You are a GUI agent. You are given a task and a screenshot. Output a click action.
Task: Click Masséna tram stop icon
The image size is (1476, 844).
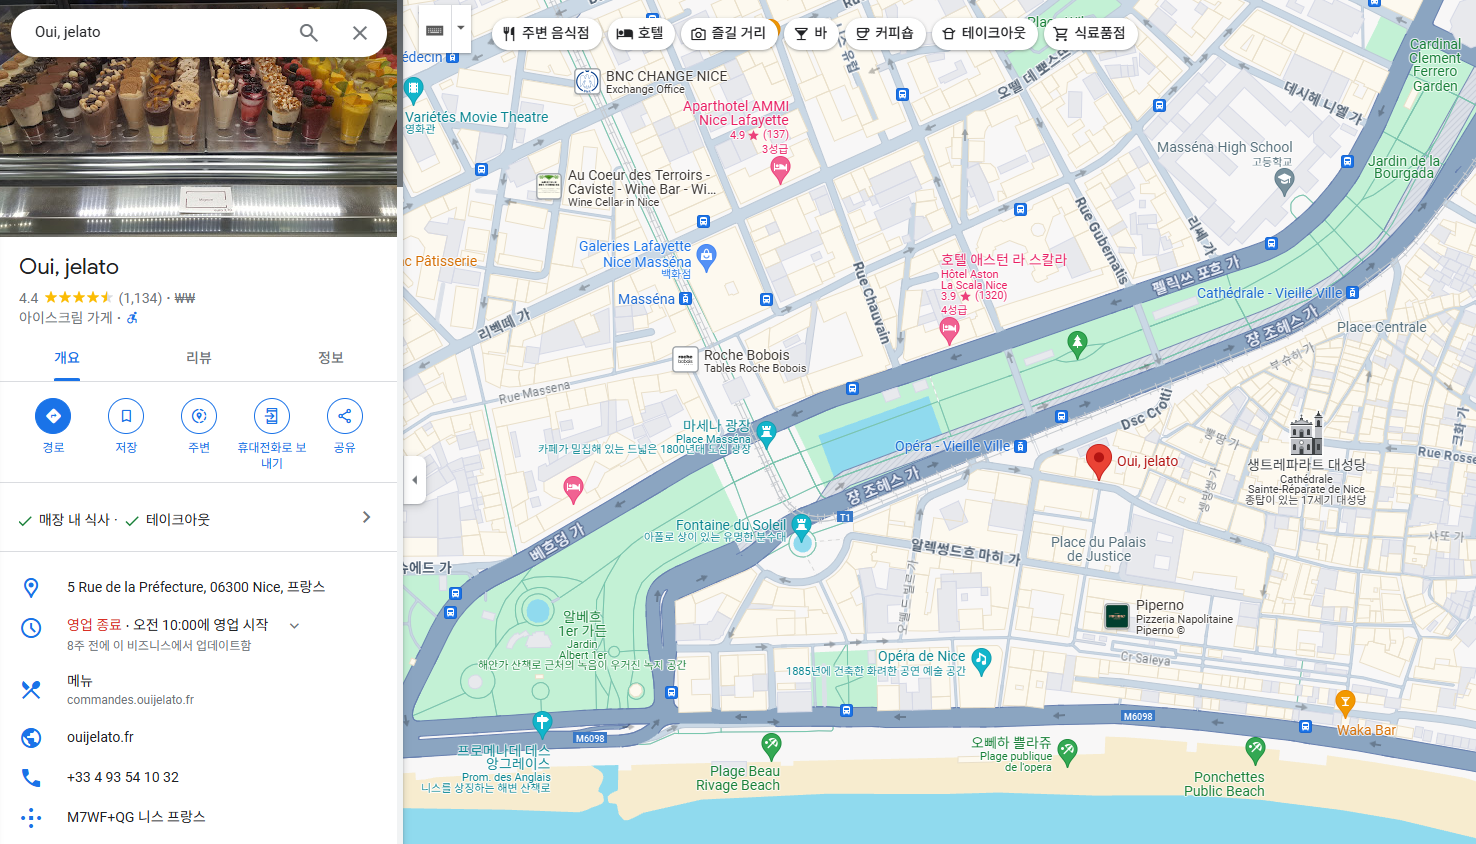(685, 299)
